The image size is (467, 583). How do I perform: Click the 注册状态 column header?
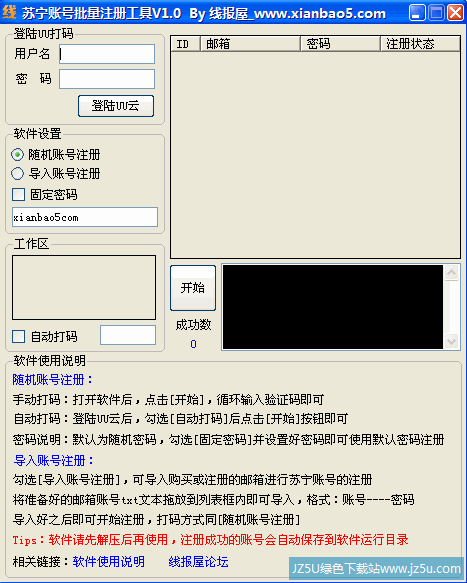[x=420, y=44]
